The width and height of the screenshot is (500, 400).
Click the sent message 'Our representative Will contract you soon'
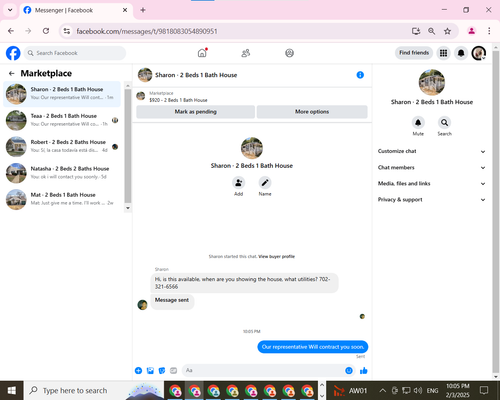[x=313, y=347]
